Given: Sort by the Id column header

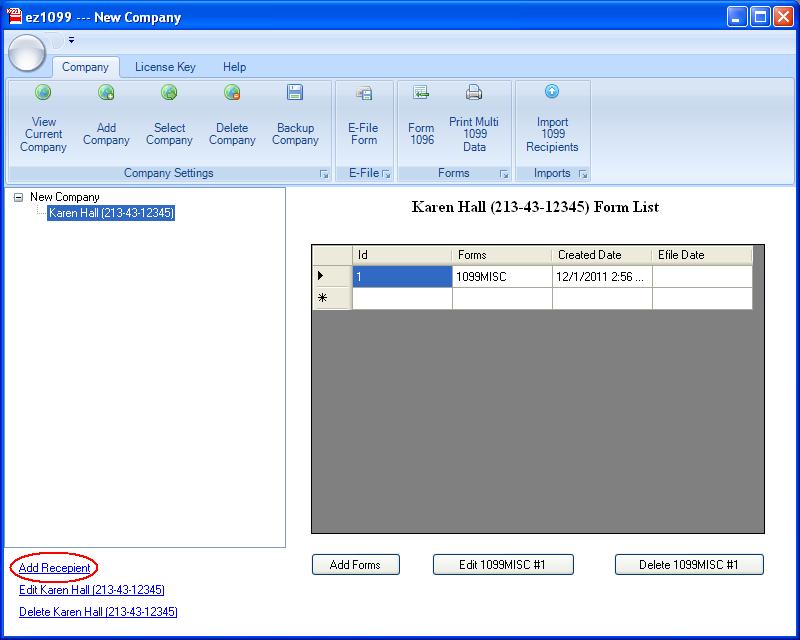Looking at the screenshot, I should click(x=402, y=255).
